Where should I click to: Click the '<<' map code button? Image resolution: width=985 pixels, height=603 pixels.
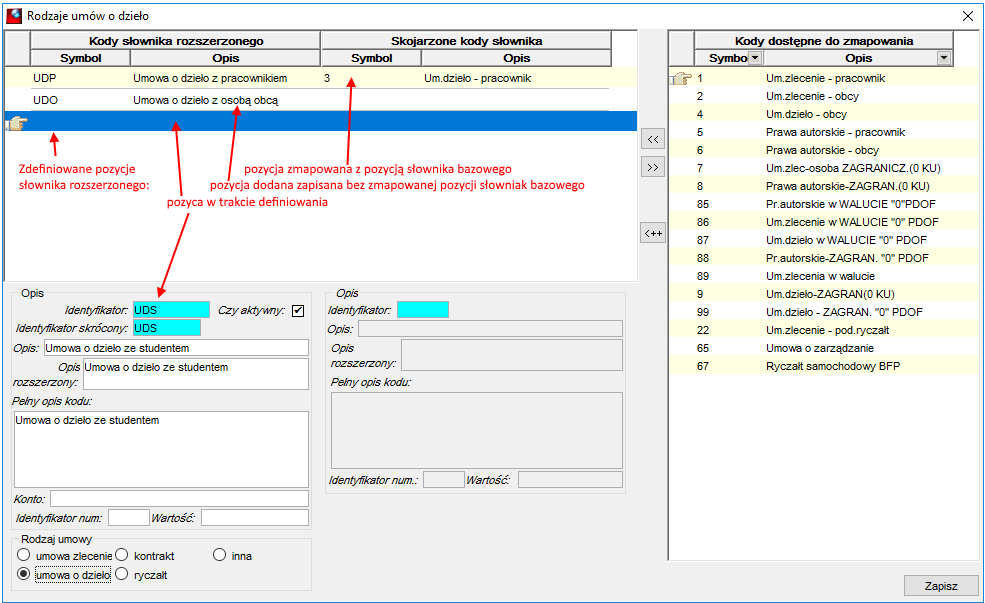click(x=653, y=139)
